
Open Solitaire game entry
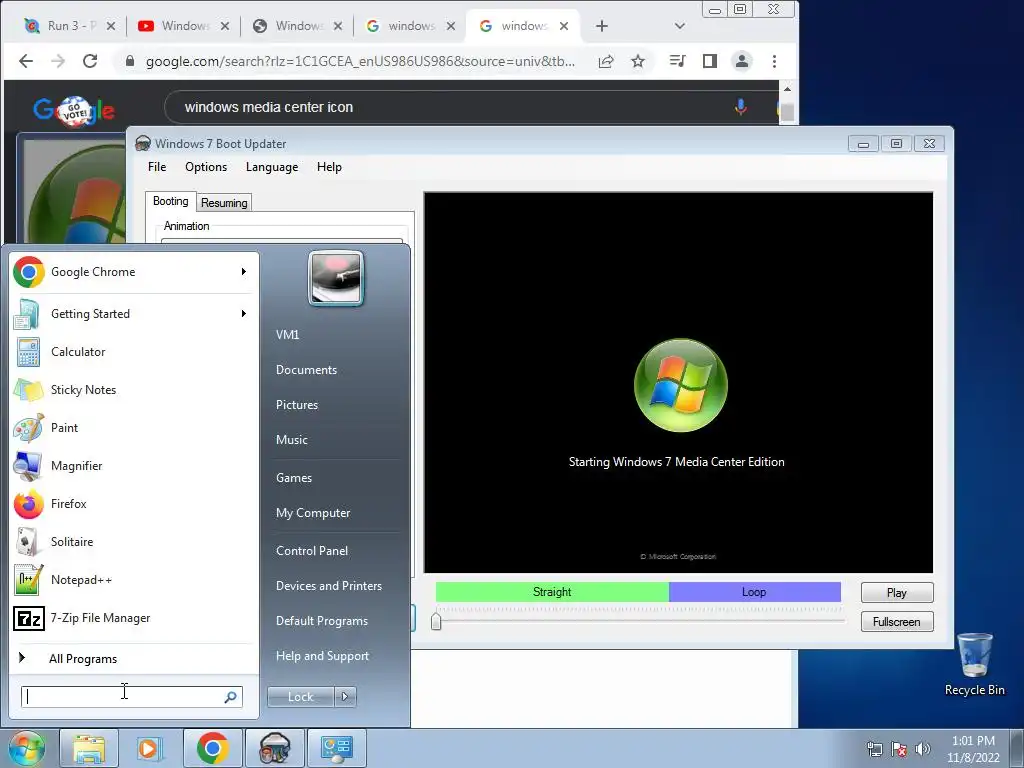(x=134, y=541)
